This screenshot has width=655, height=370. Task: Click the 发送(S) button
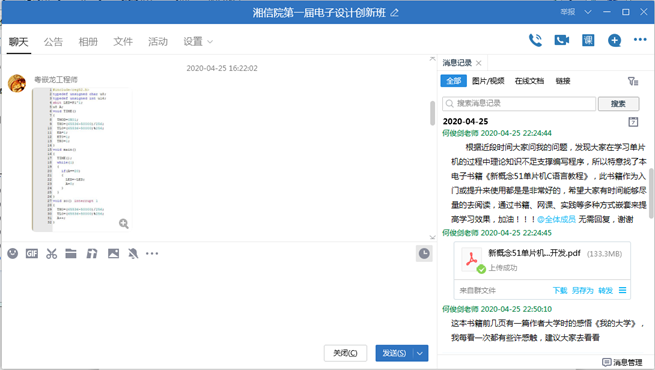pyautogui.click(x=394, y=353)
